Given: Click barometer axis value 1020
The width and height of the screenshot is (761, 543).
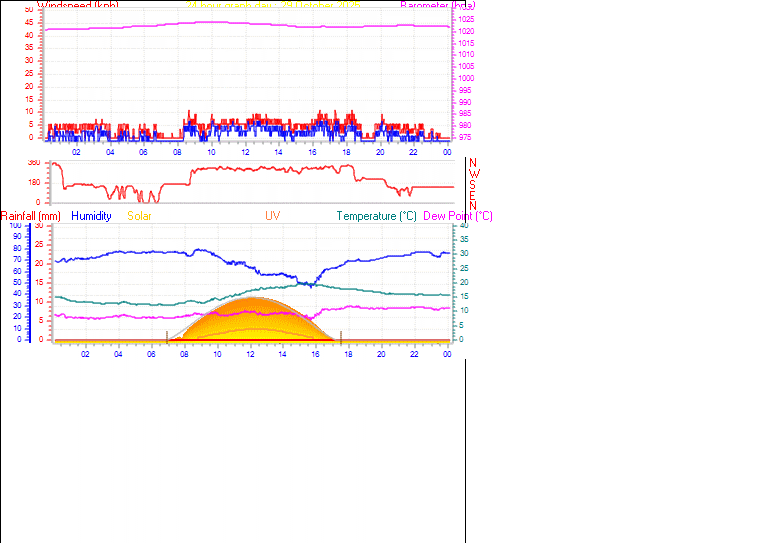Looking at the screenshot, I should [466, 31].
